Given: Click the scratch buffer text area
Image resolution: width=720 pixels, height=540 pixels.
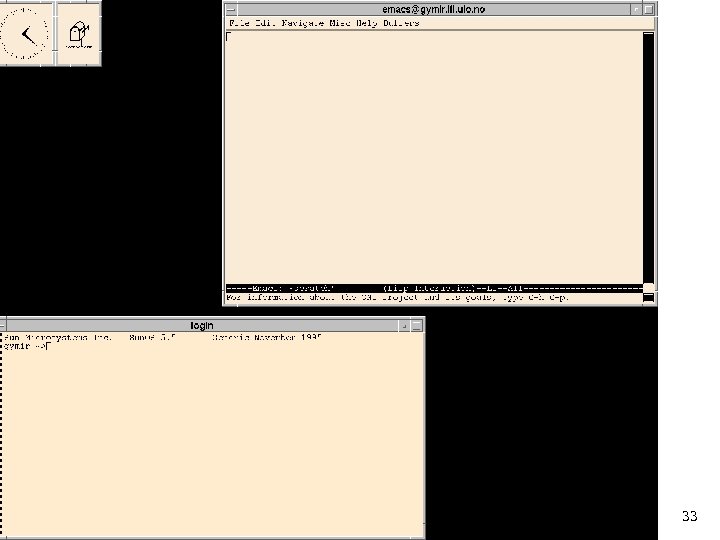Looking at the screenshot, I should (x=434, y=158).
